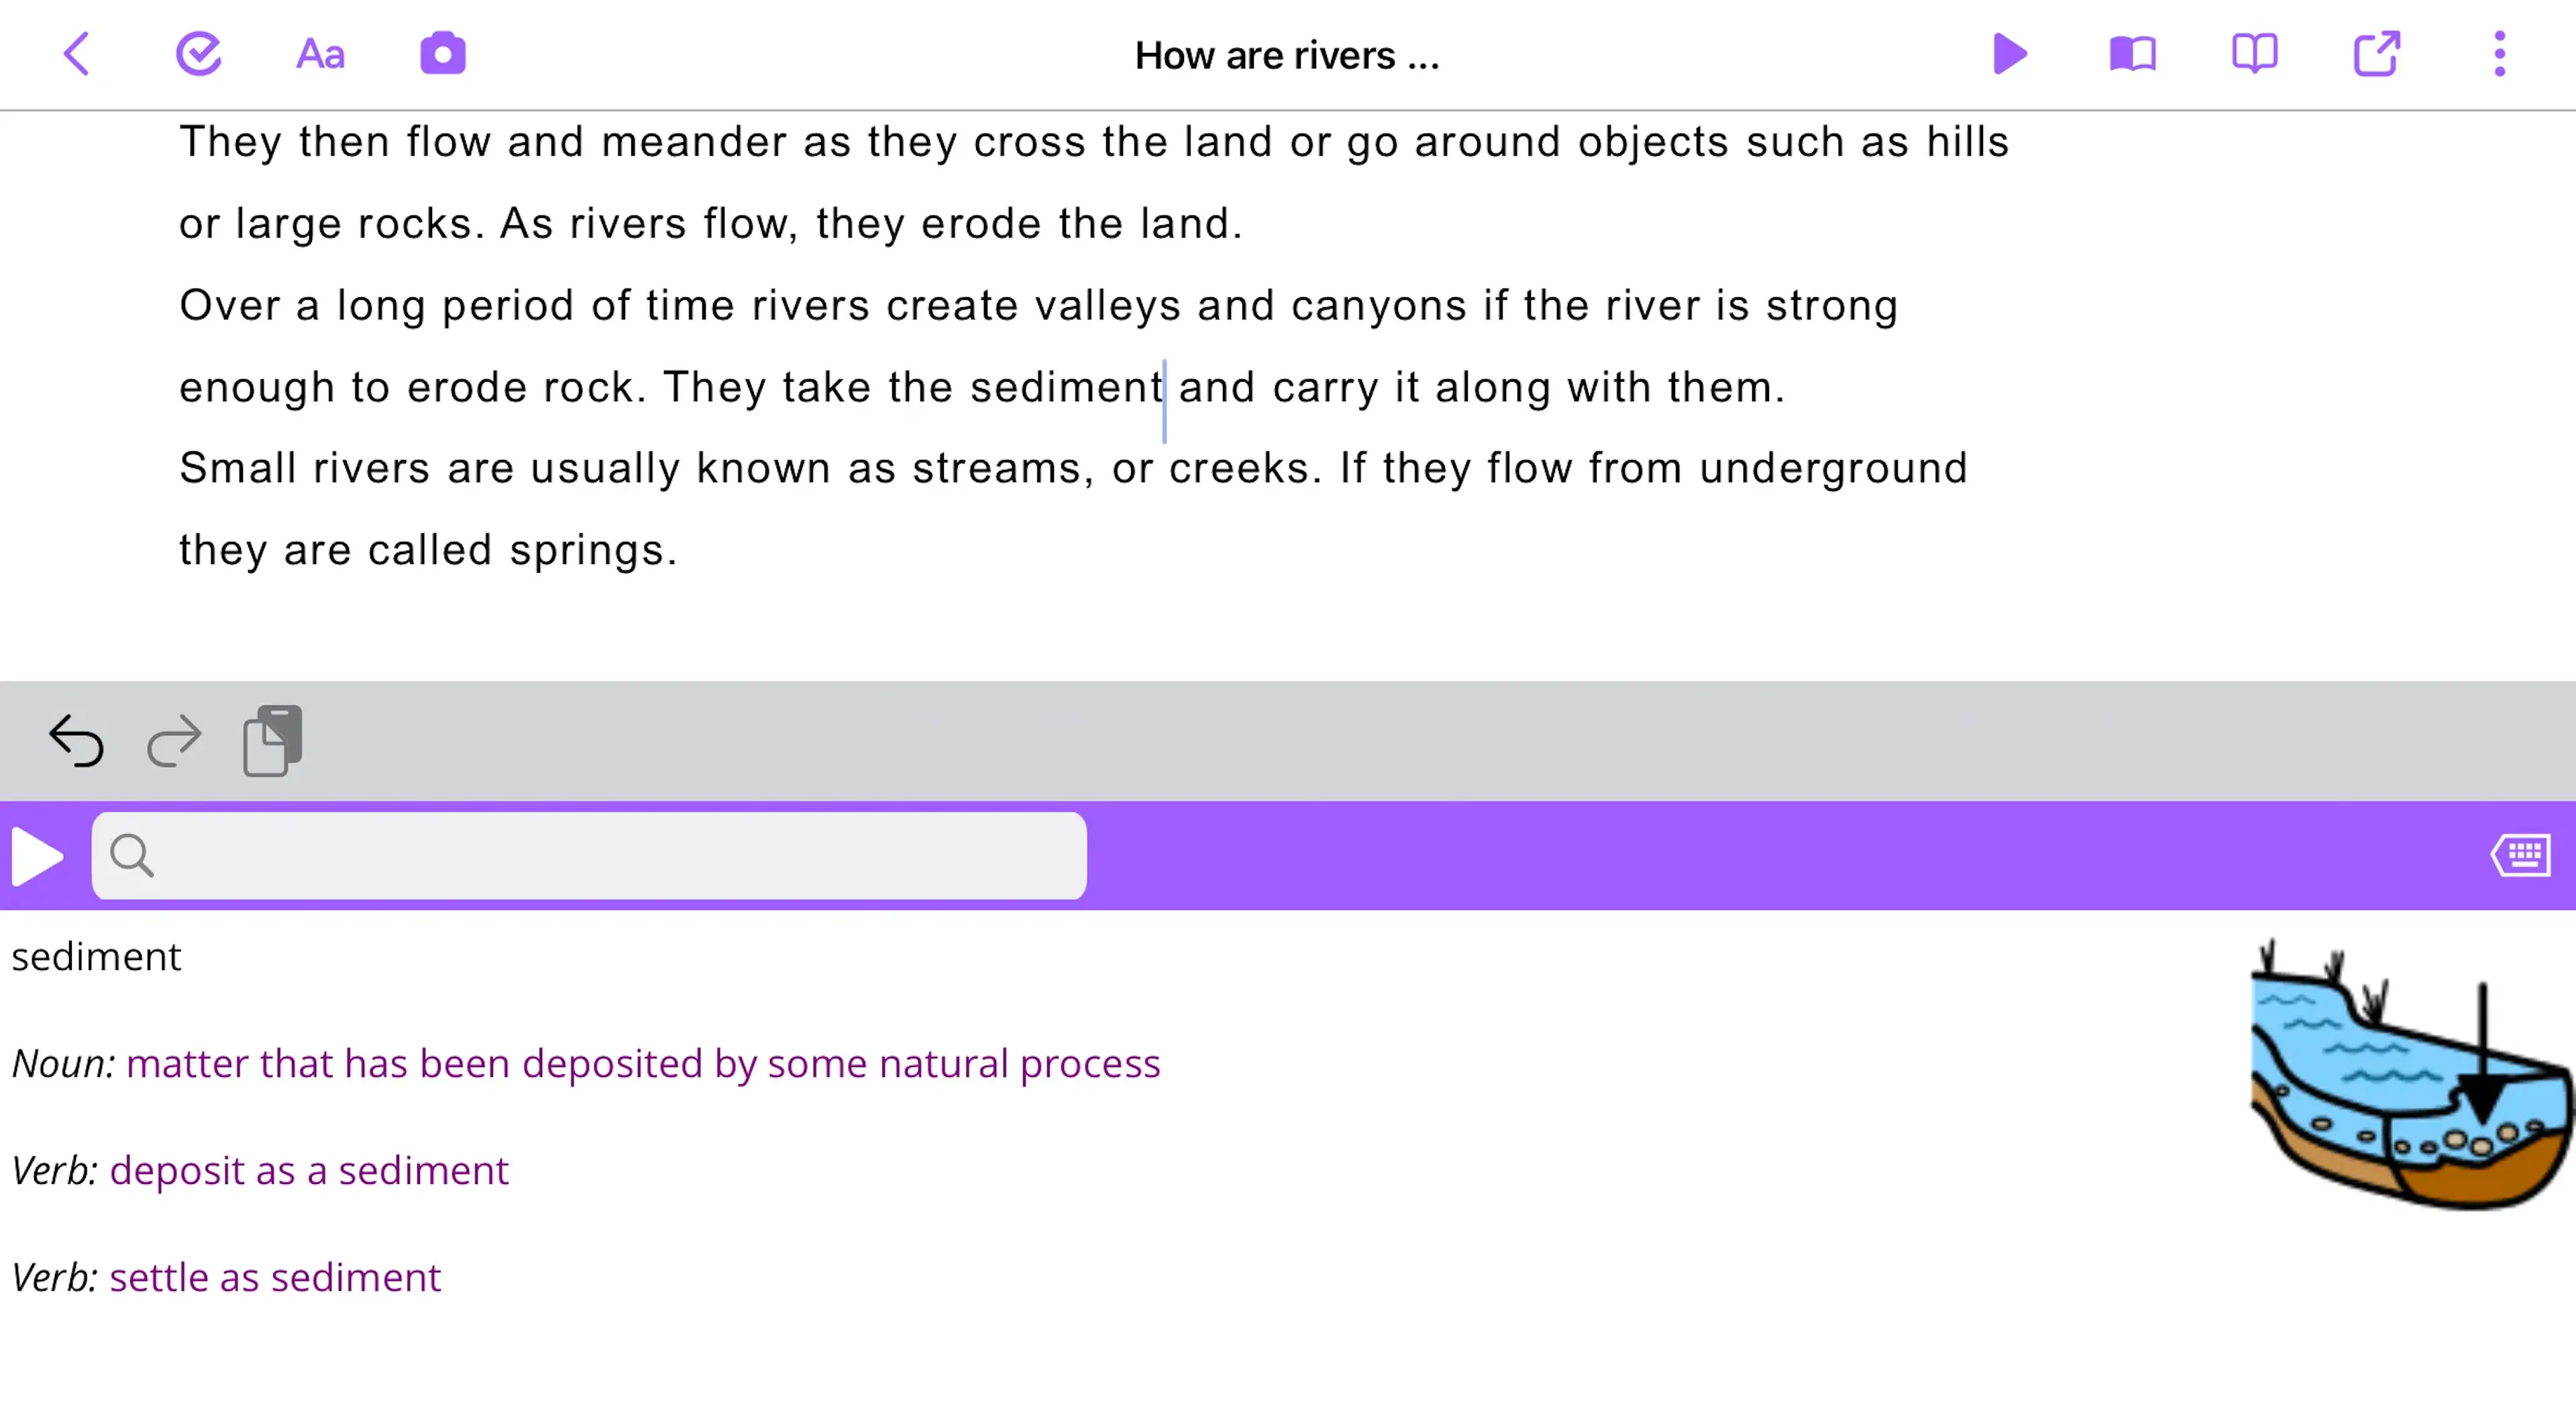Open the purple camera scan icon

click(x=442, y=54)
